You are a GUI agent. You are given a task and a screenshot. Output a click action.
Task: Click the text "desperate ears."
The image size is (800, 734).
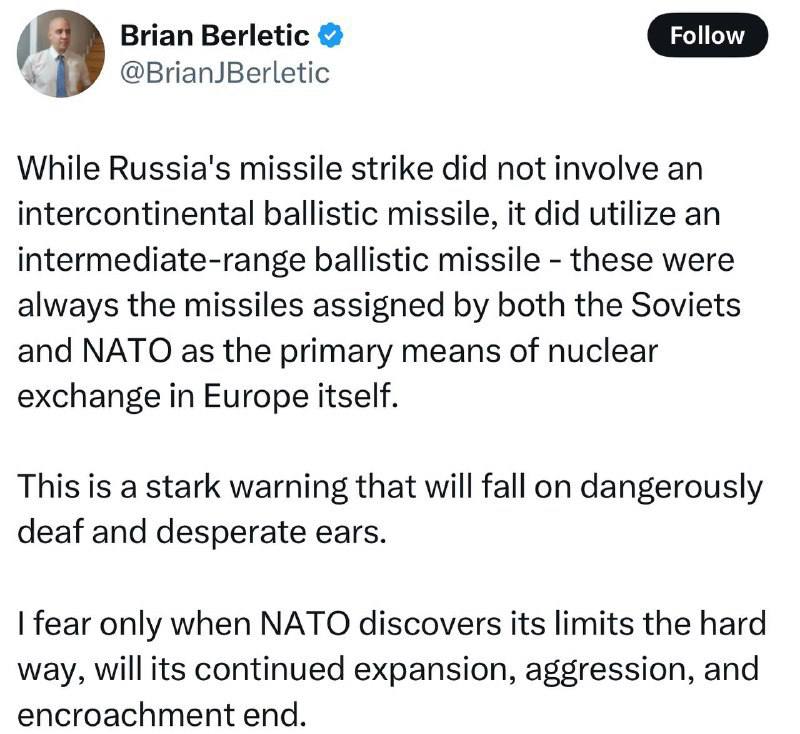pos(270,532)
